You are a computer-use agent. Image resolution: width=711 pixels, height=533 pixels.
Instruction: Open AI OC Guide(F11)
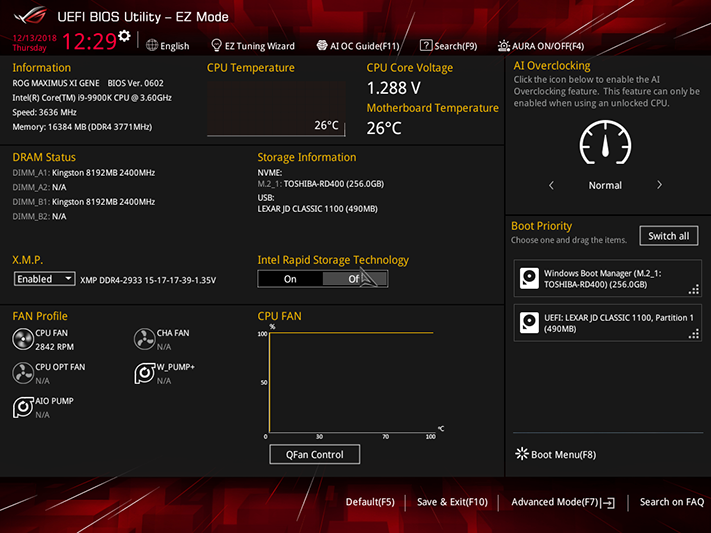tap(358, 46)
